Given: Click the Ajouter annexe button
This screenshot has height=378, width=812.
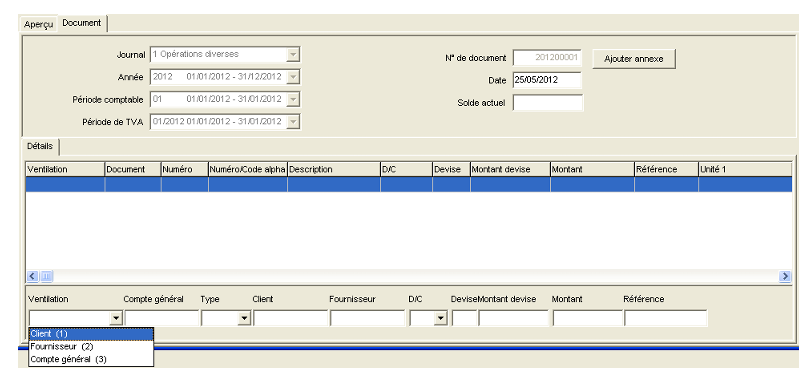Looking at the screenshot, I should [x=634, y=59].
